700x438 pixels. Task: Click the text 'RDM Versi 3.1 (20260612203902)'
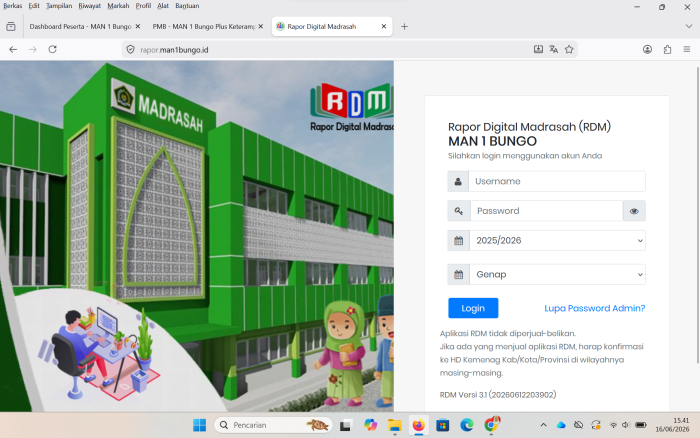[498, 395]
